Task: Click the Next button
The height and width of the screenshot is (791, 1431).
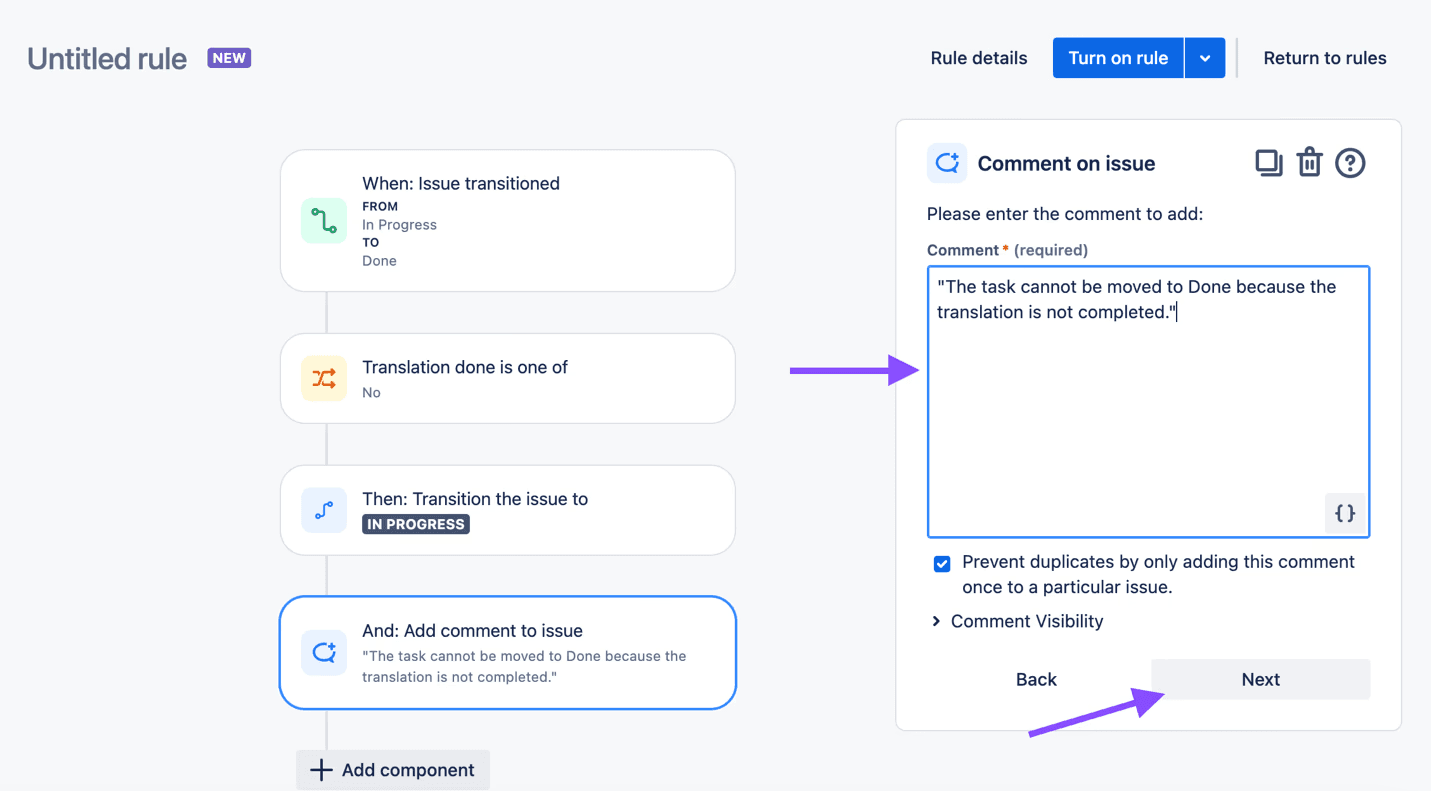Action: (1260, 679)
